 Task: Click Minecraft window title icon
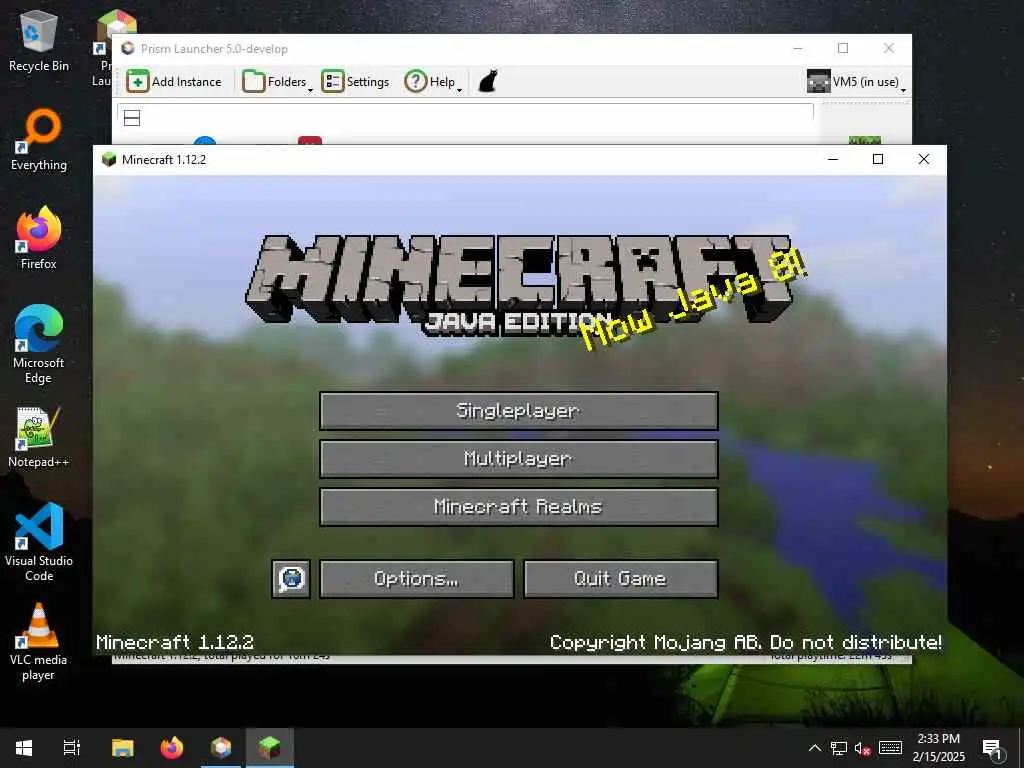pyautogui.click(x=109, y=159)
